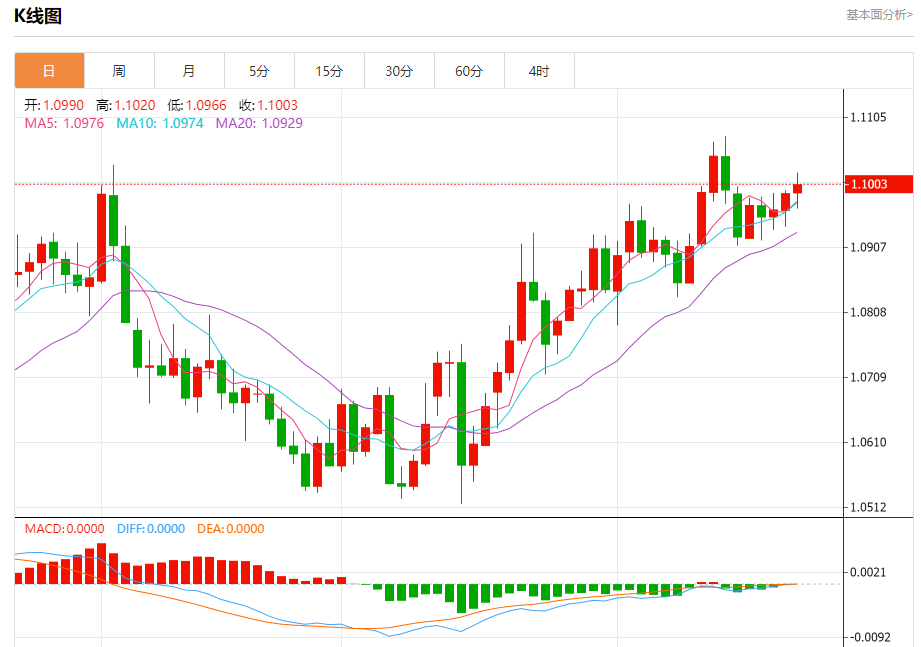Click the 收:1.1003 close price value
This screenshot has width=921, height=647.
(268, 105)
